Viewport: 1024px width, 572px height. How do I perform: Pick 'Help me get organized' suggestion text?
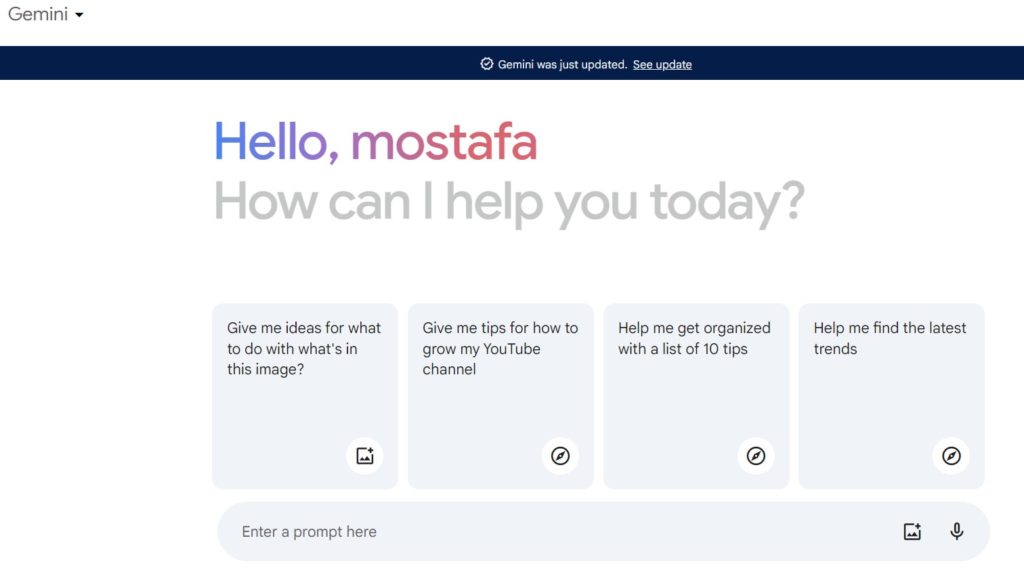pos(694,338)
